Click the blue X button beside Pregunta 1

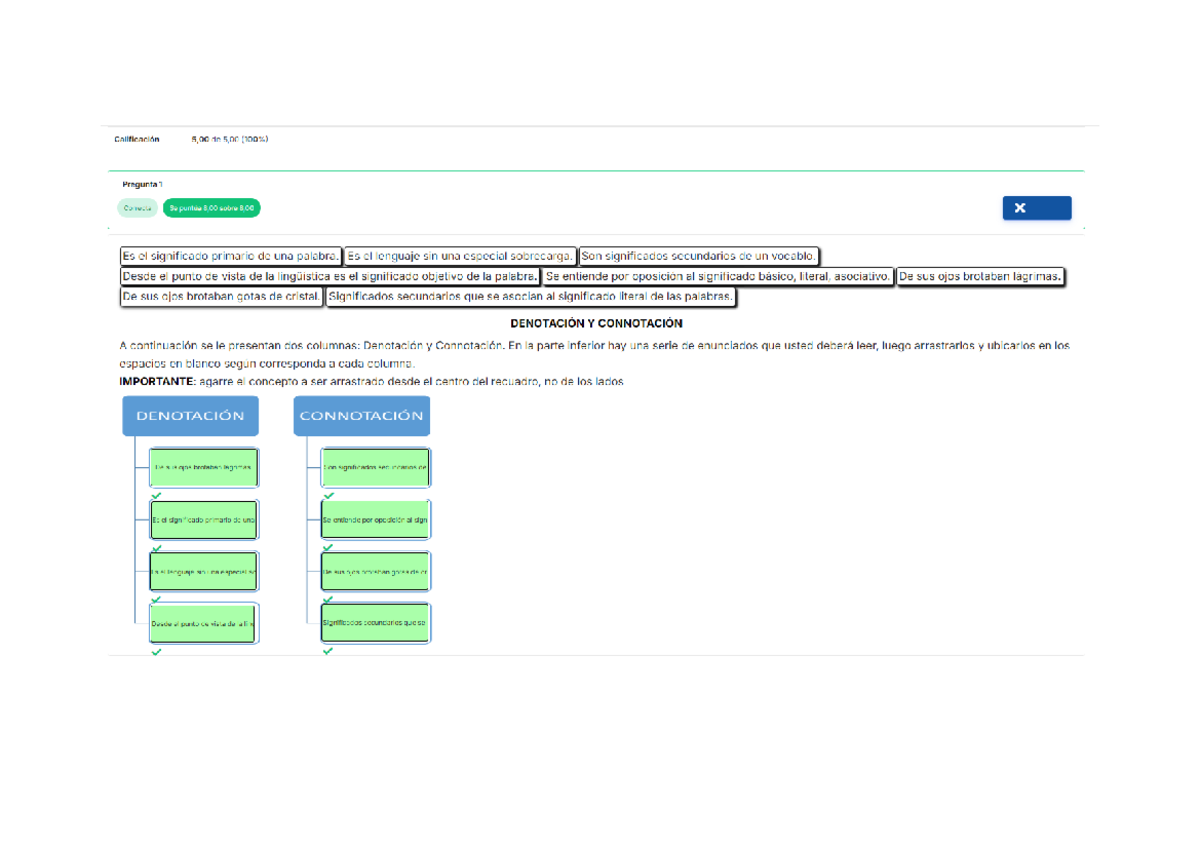pos(1036,208)
